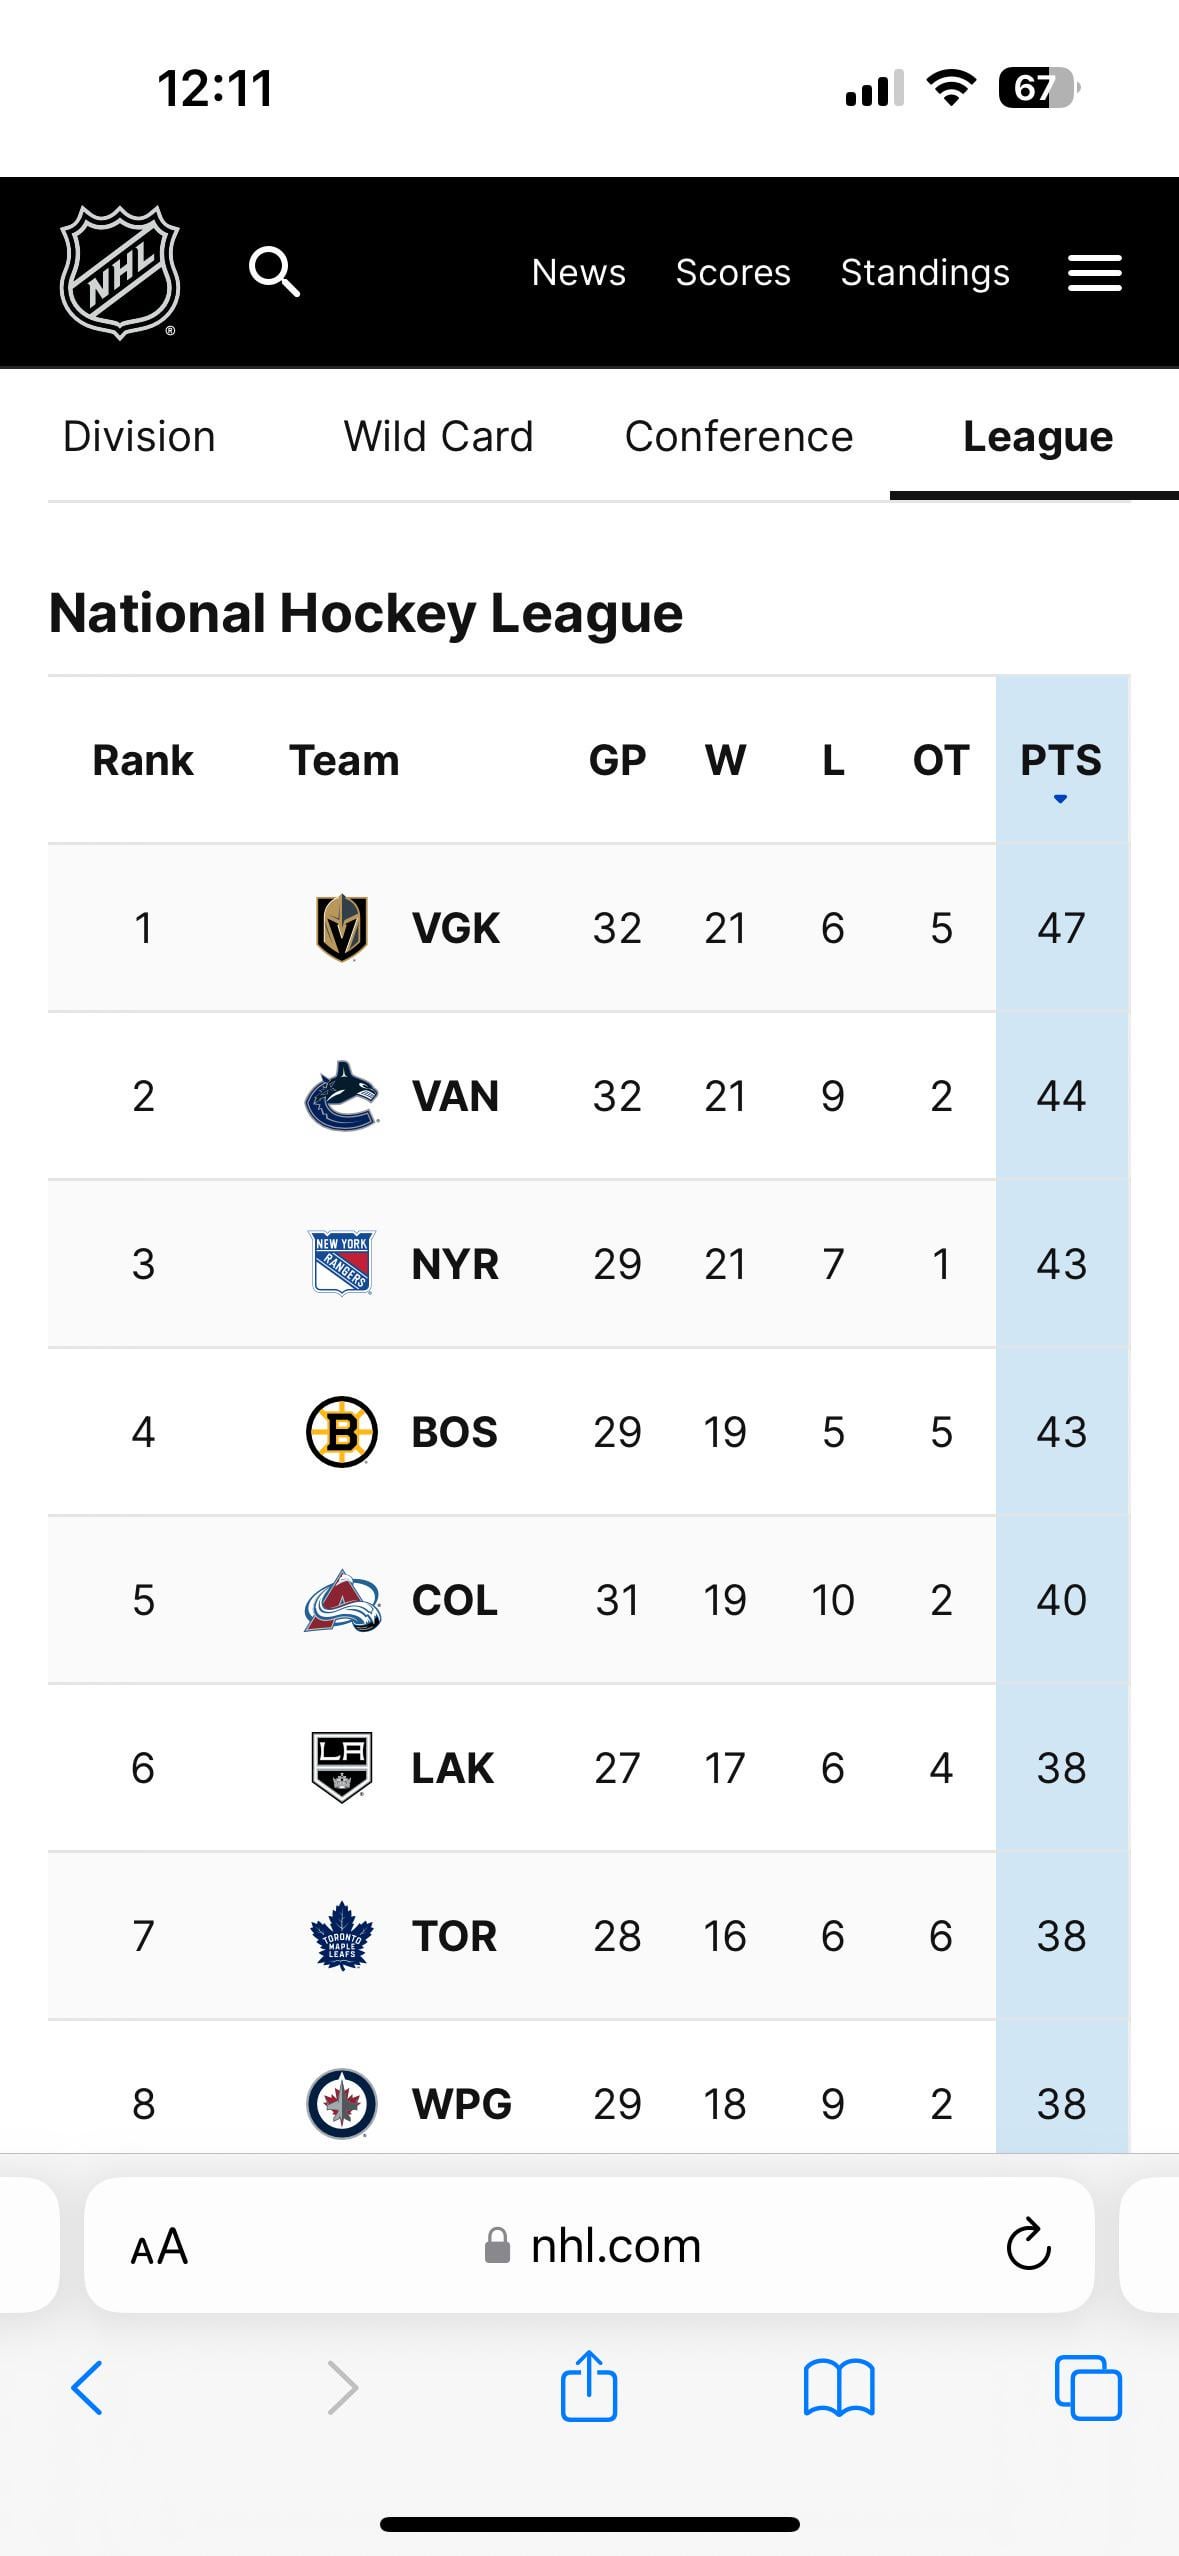This screenshot has width=1179, height=2556.
Task: Select the Conference standings tab
Action: point(738,437)
